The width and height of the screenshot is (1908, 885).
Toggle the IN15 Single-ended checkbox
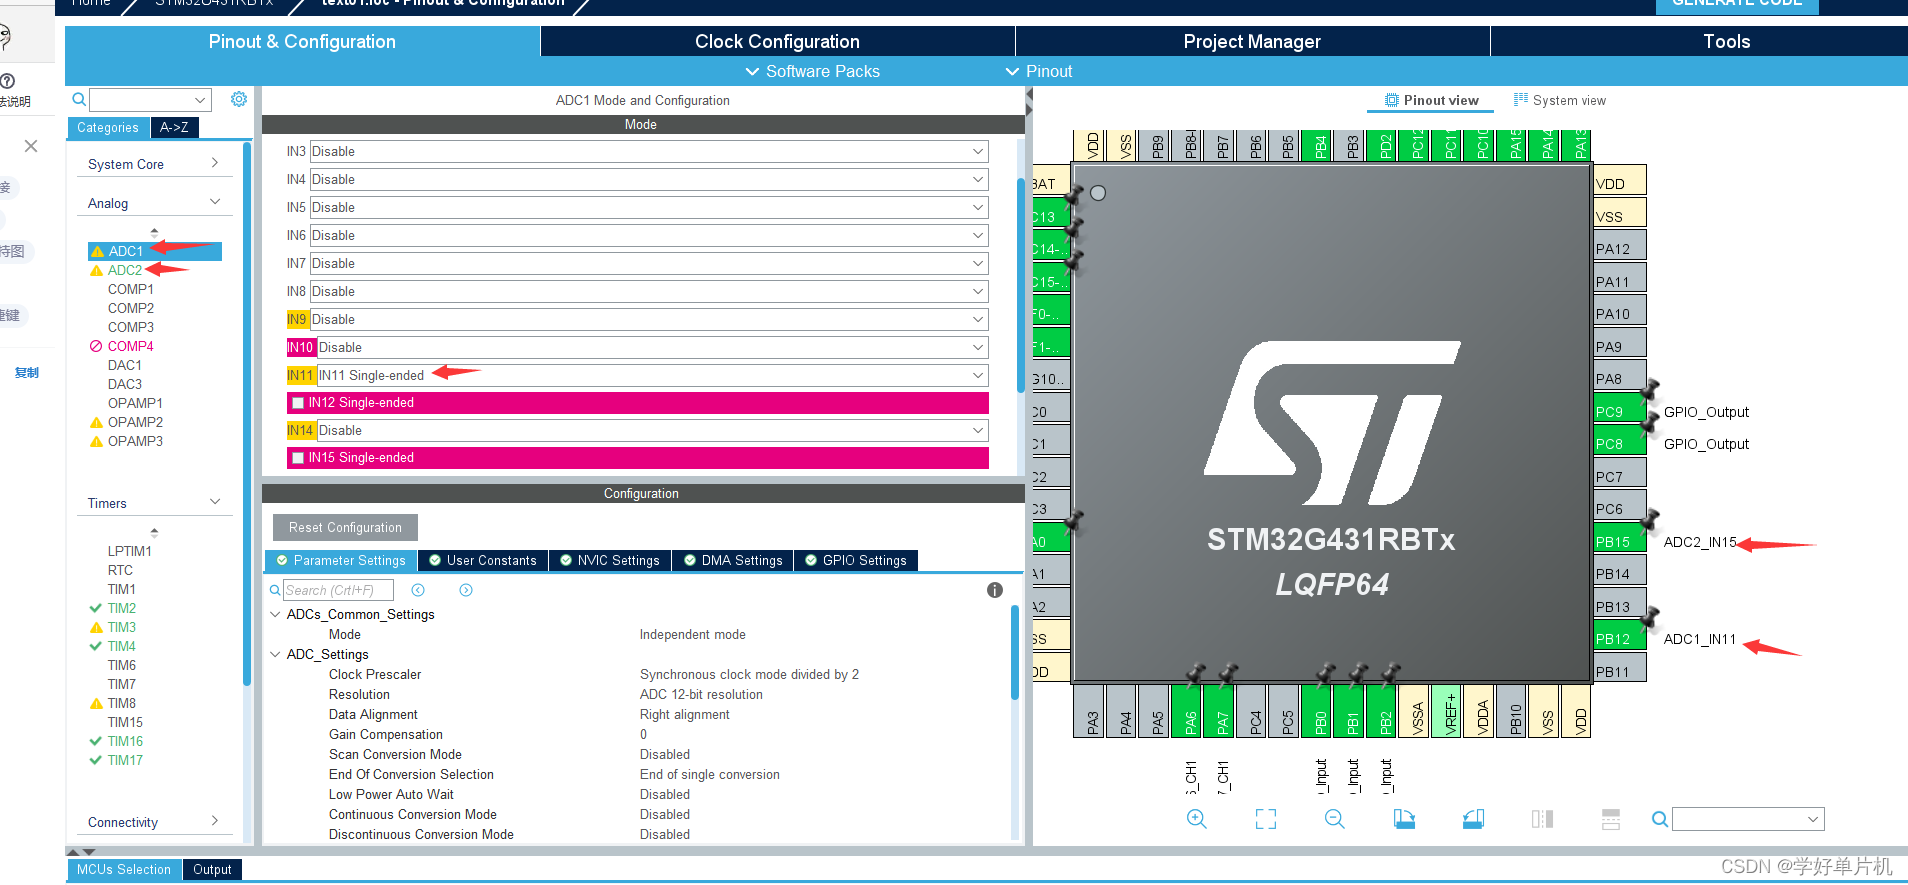point(298,458)
